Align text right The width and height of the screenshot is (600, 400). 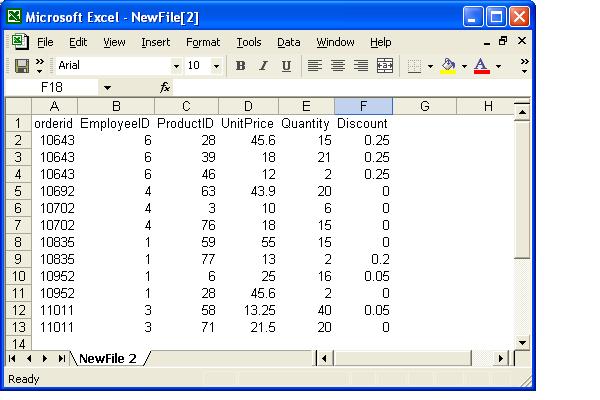pyautogui.click(x=361, y=66)
